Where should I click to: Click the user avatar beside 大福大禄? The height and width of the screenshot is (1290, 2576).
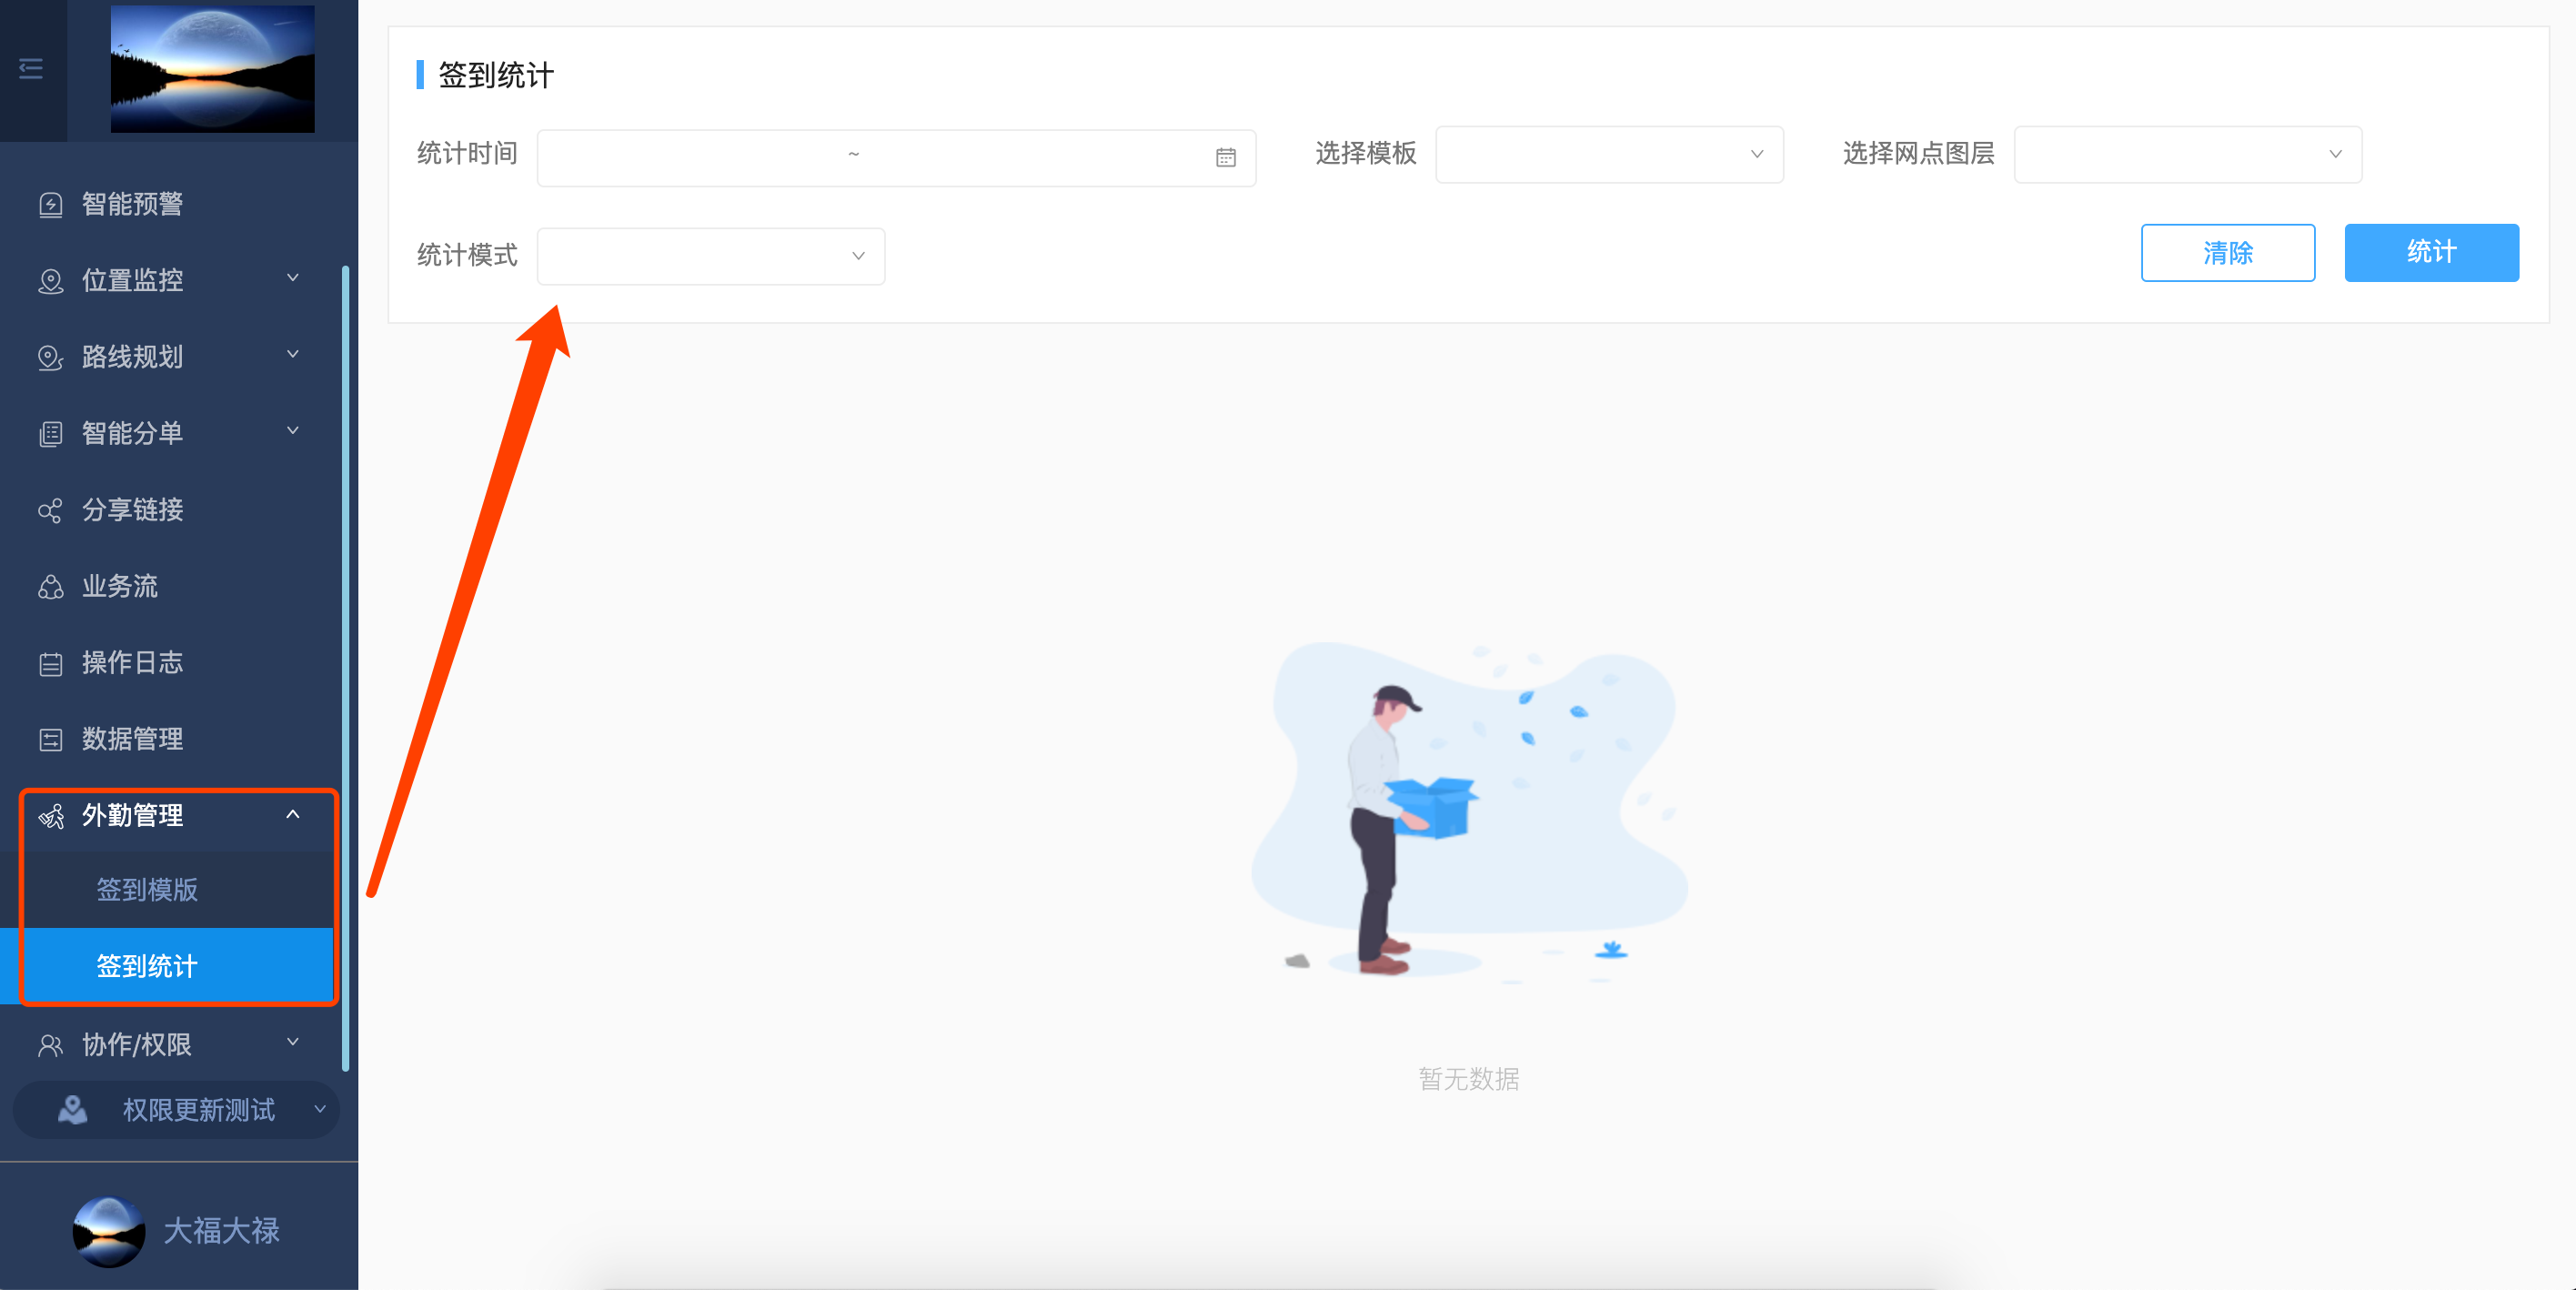(108, 1232)
